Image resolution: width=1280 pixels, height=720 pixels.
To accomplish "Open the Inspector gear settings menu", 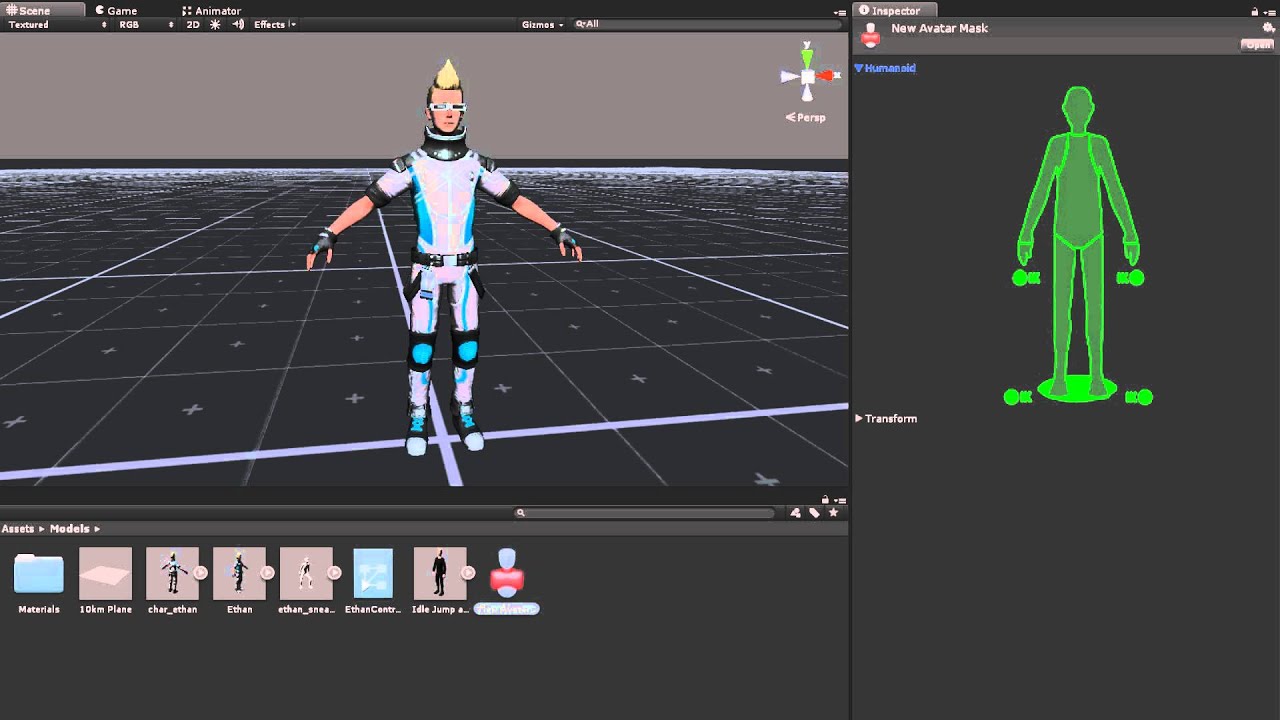I will pyautogui.click(x=1269, y=28).
